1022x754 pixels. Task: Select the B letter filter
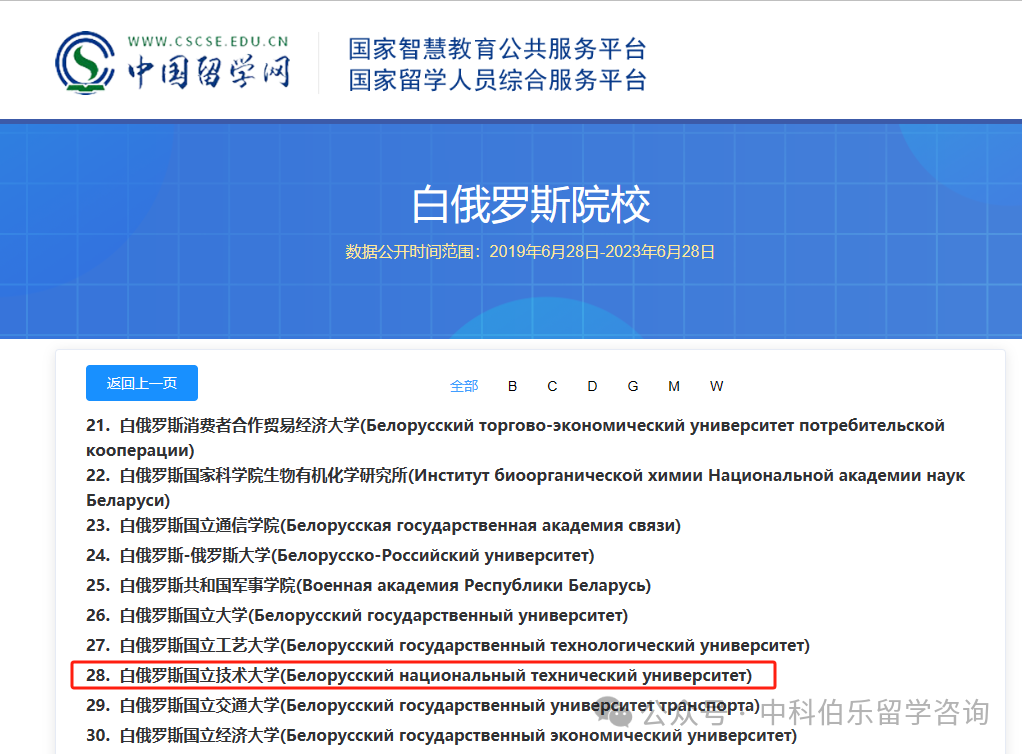[x=512, y=386]
